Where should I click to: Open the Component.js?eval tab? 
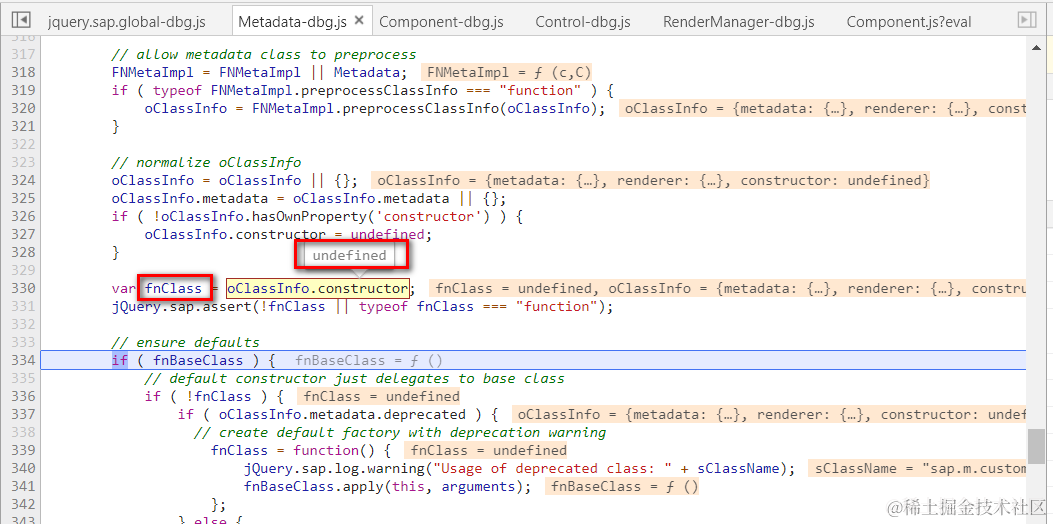pos(909,21)
